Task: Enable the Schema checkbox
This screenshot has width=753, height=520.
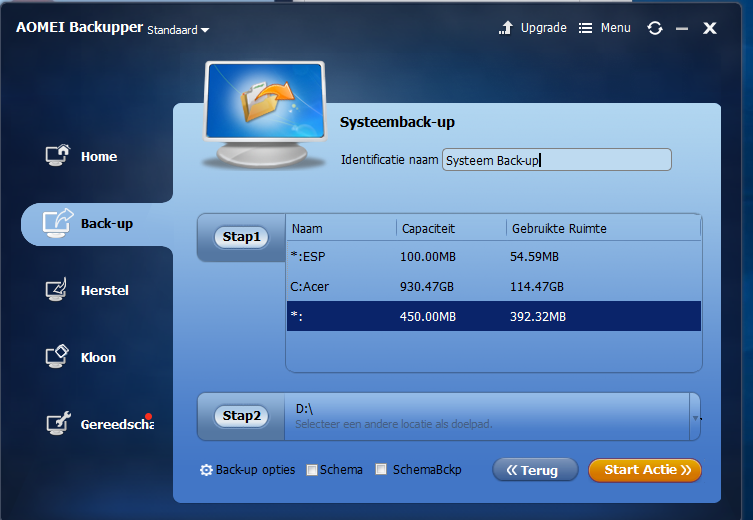Action: 312,470
